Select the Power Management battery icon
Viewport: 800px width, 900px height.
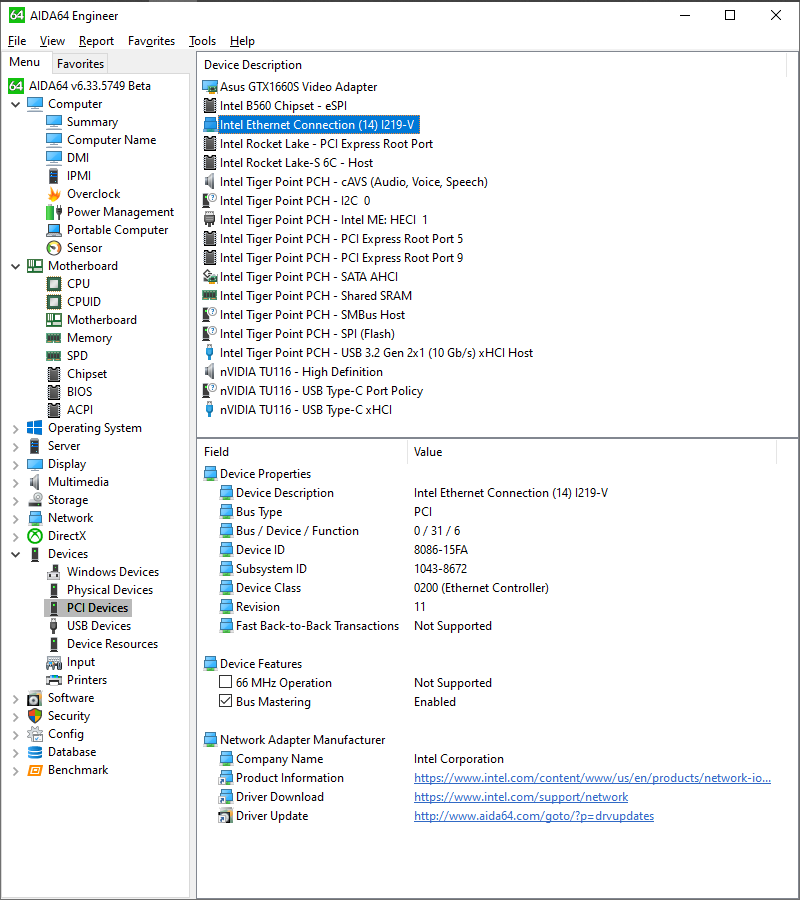[x=54, y=212]
